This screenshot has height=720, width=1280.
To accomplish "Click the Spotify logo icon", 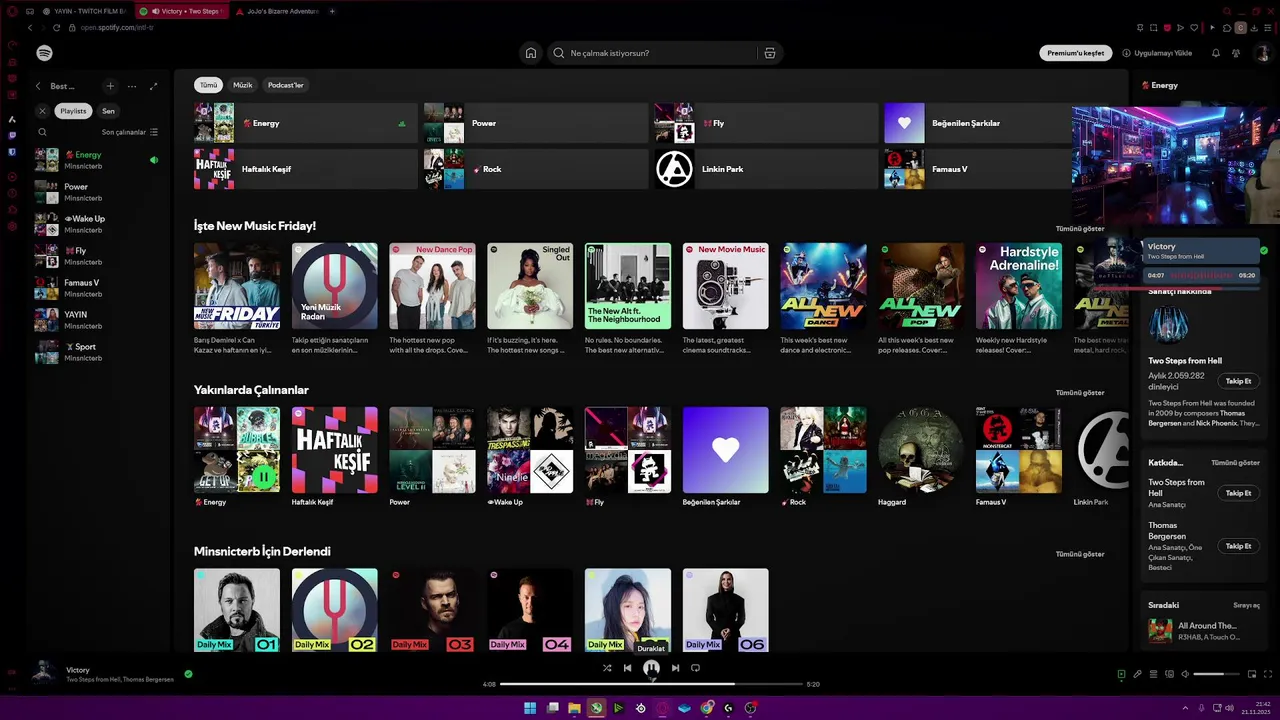I will pyautogui.click(x=44, y=53).
